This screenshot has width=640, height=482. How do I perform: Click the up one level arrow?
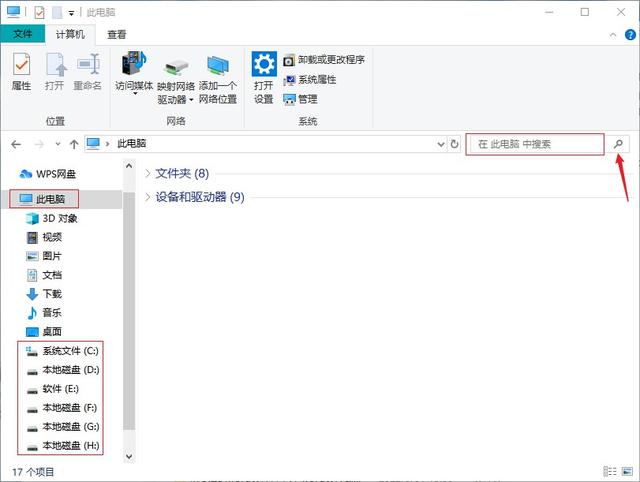coord(74,144)
